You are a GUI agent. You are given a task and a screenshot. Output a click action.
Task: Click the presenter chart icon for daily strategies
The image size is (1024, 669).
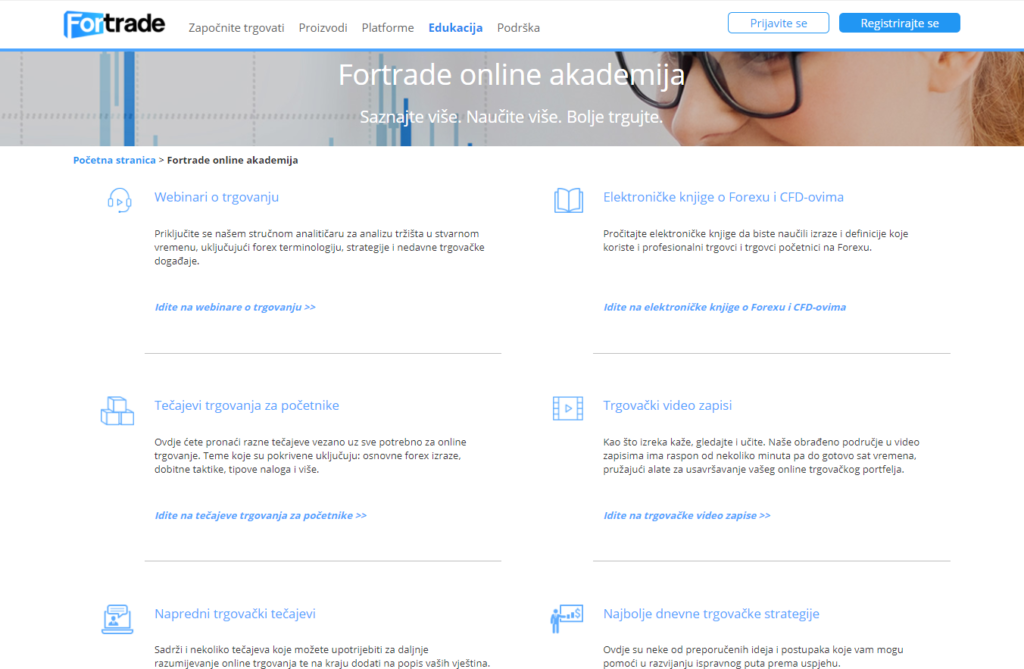(x=567, y=618)
